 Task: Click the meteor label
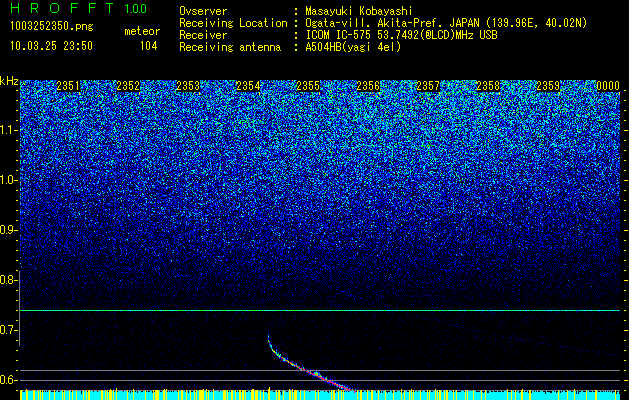click(142, 31)
